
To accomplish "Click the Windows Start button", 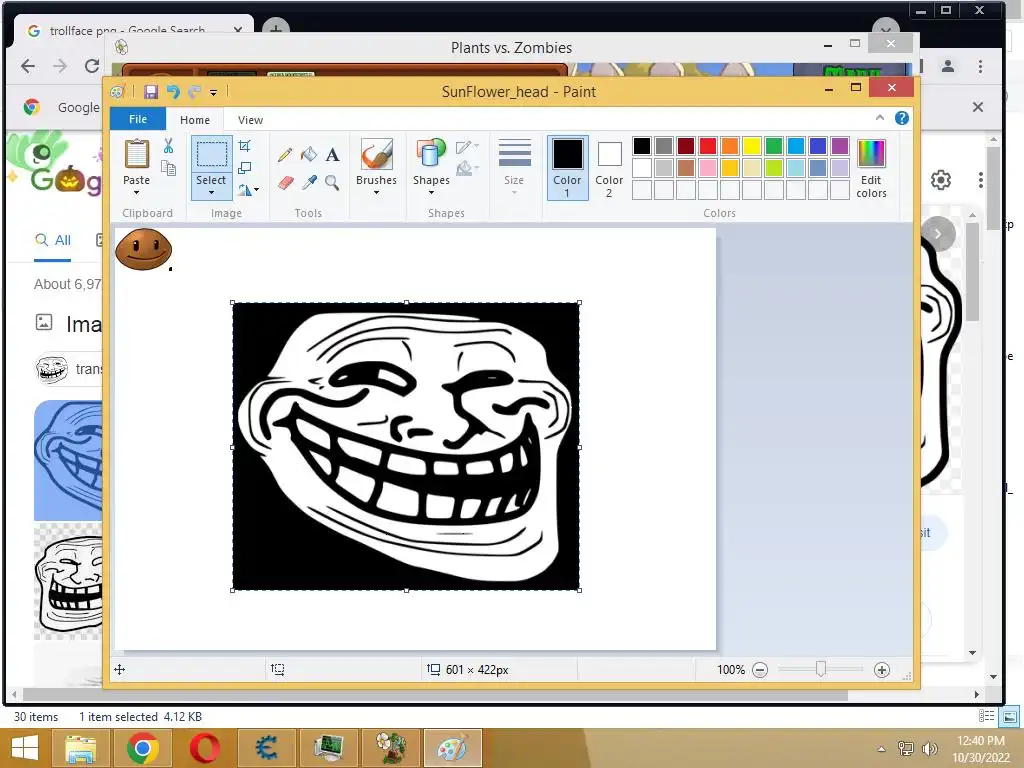I will pos(24,748).
